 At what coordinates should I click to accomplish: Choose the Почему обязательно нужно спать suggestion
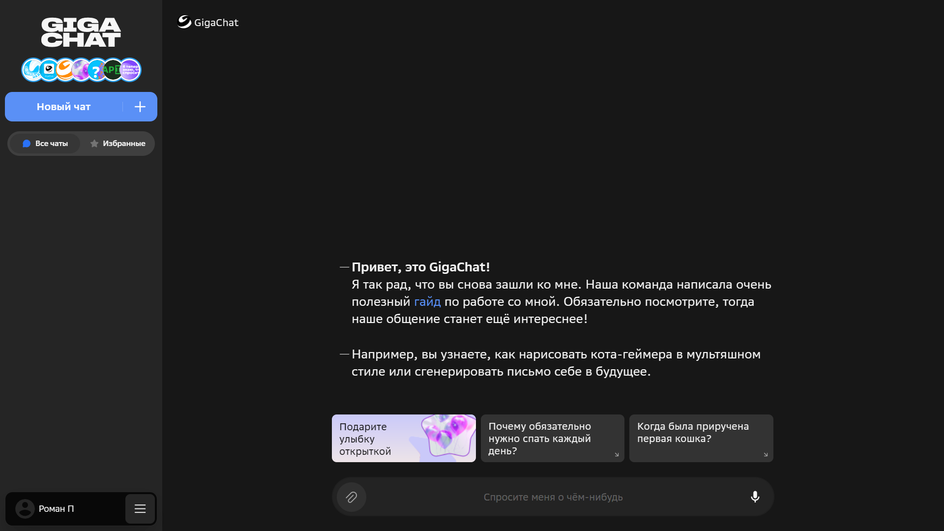[x=552, y=438]
